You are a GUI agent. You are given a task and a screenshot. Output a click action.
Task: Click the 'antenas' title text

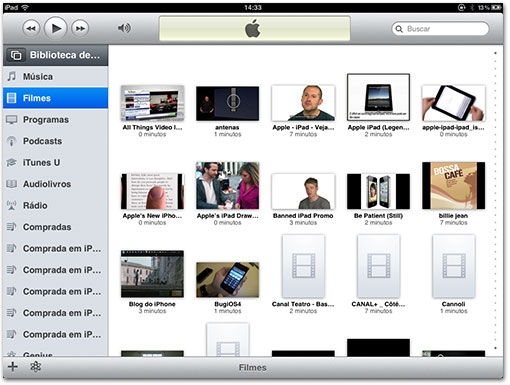point(227,127)
